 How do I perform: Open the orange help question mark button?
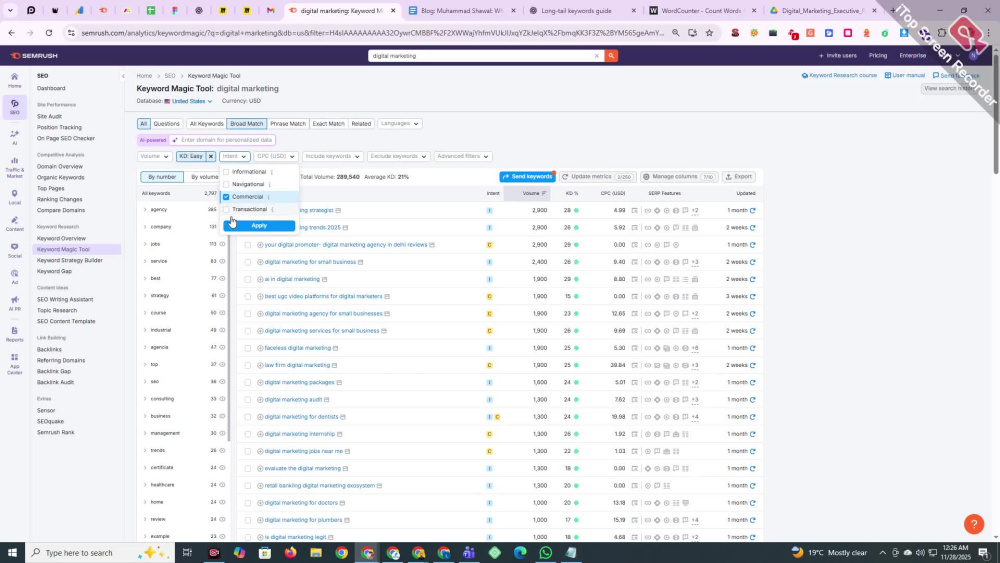pos(974,524)
